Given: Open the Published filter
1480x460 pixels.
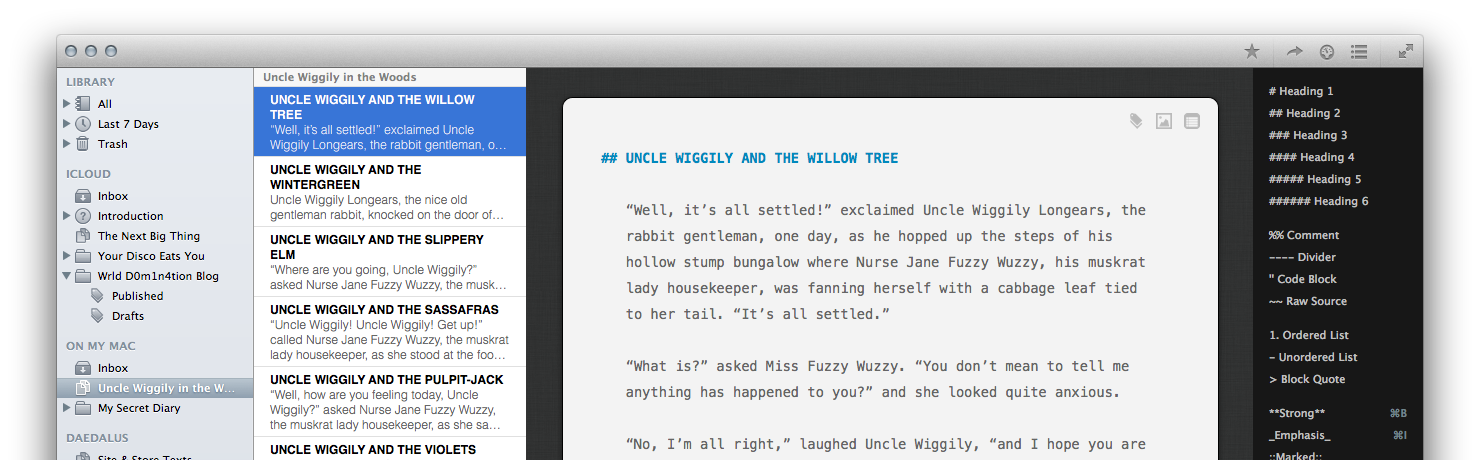Looking at the screenshot, I should click(155, 296).
